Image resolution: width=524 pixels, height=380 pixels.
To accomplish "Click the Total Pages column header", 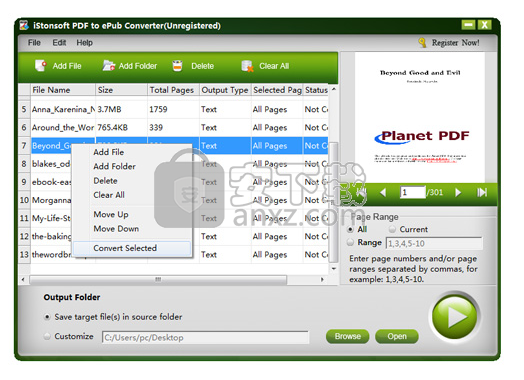I will (173, 90).
